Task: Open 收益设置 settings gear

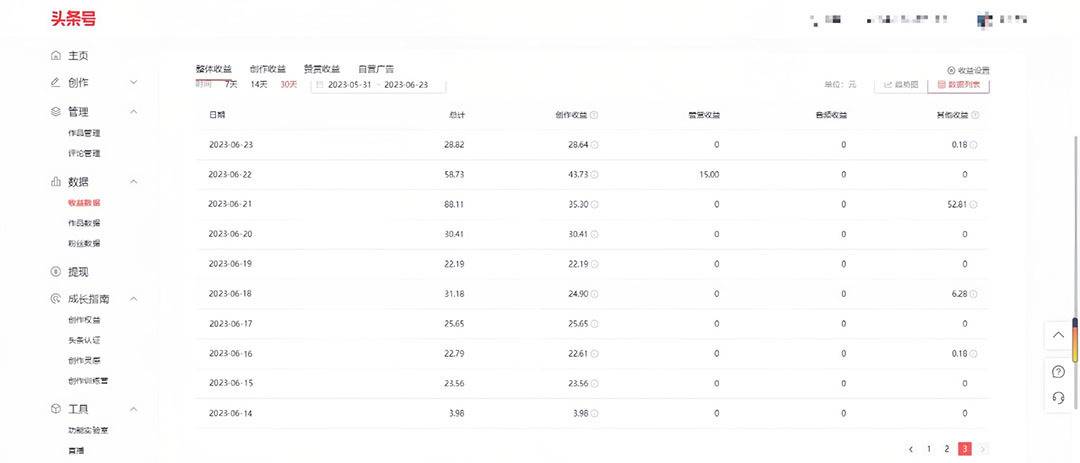Action: point(967,70)
